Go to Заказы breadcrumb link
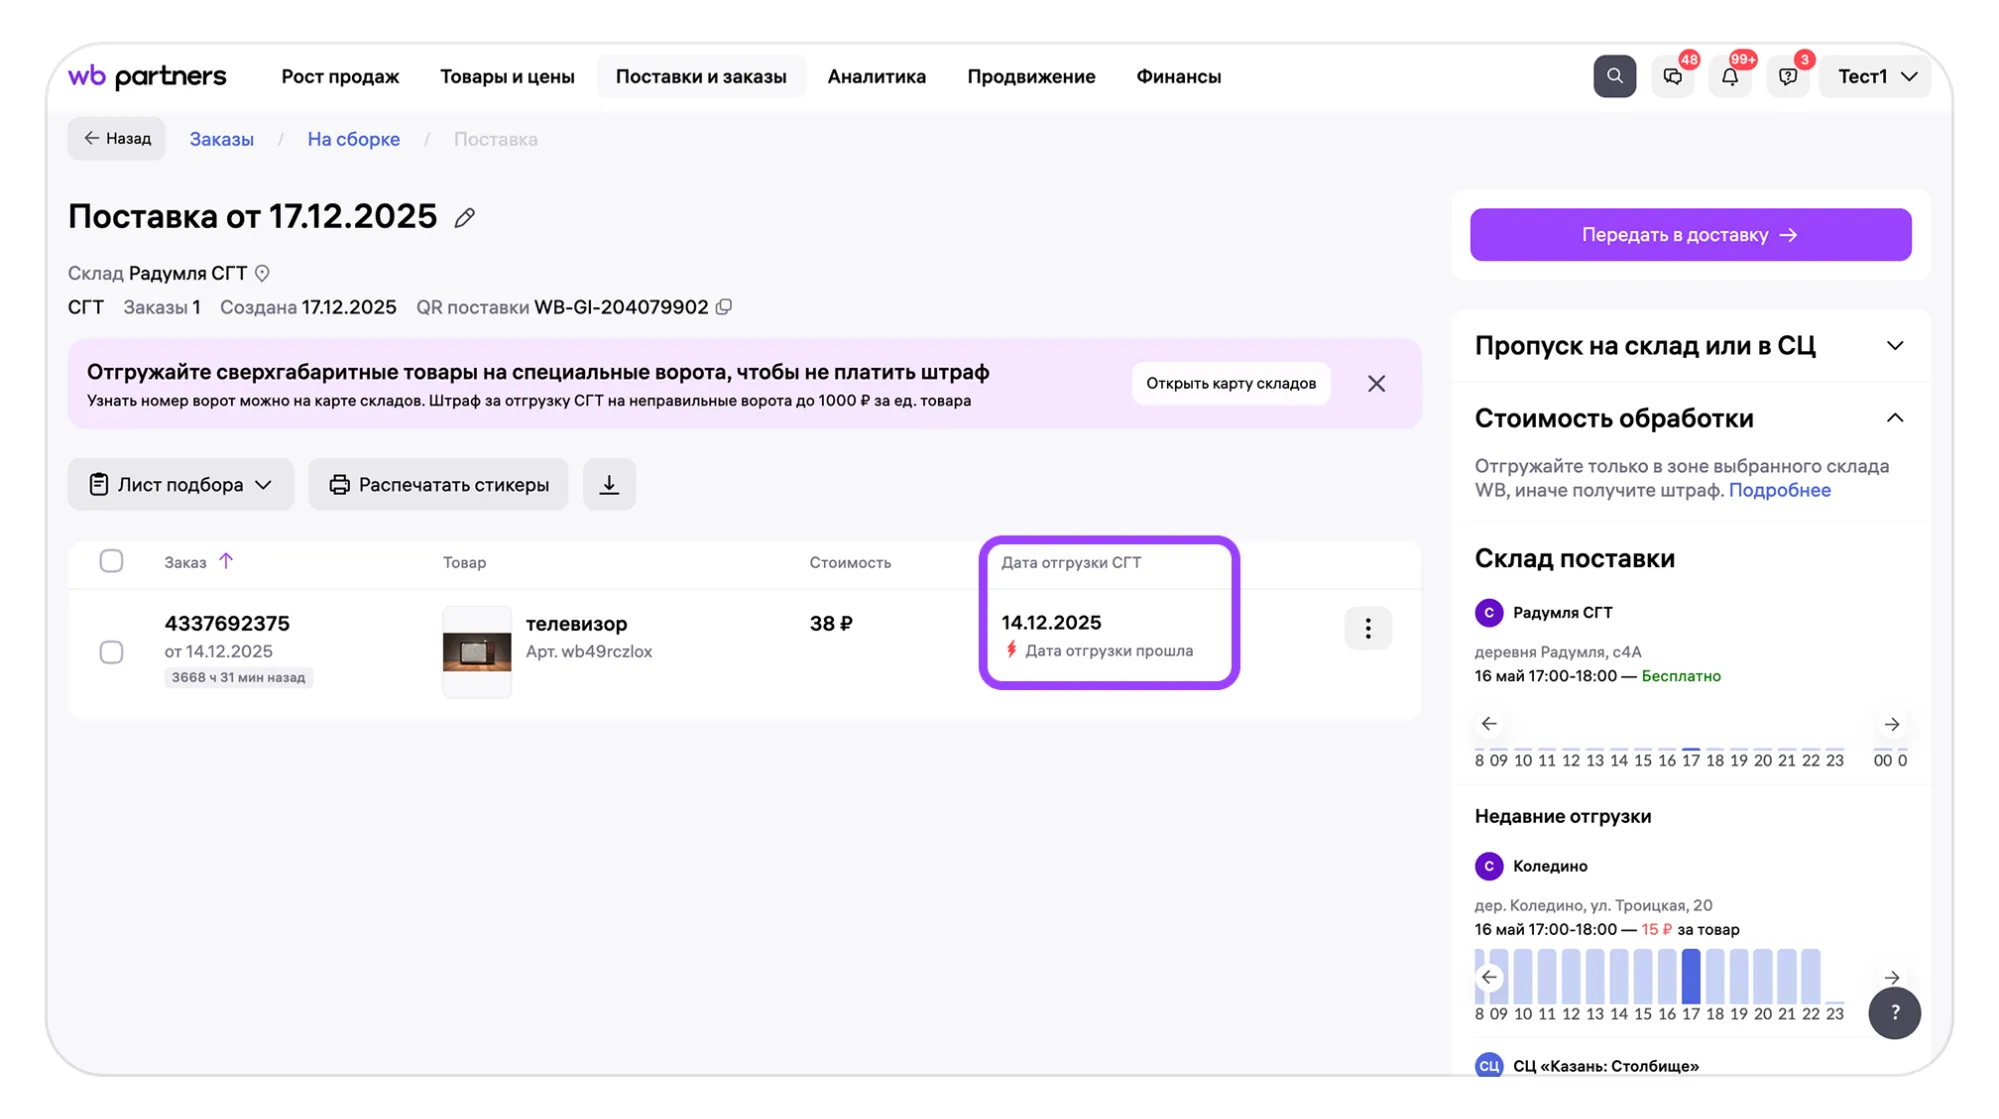Viewport: 1999px width, 1119px height. coord(221,139)
